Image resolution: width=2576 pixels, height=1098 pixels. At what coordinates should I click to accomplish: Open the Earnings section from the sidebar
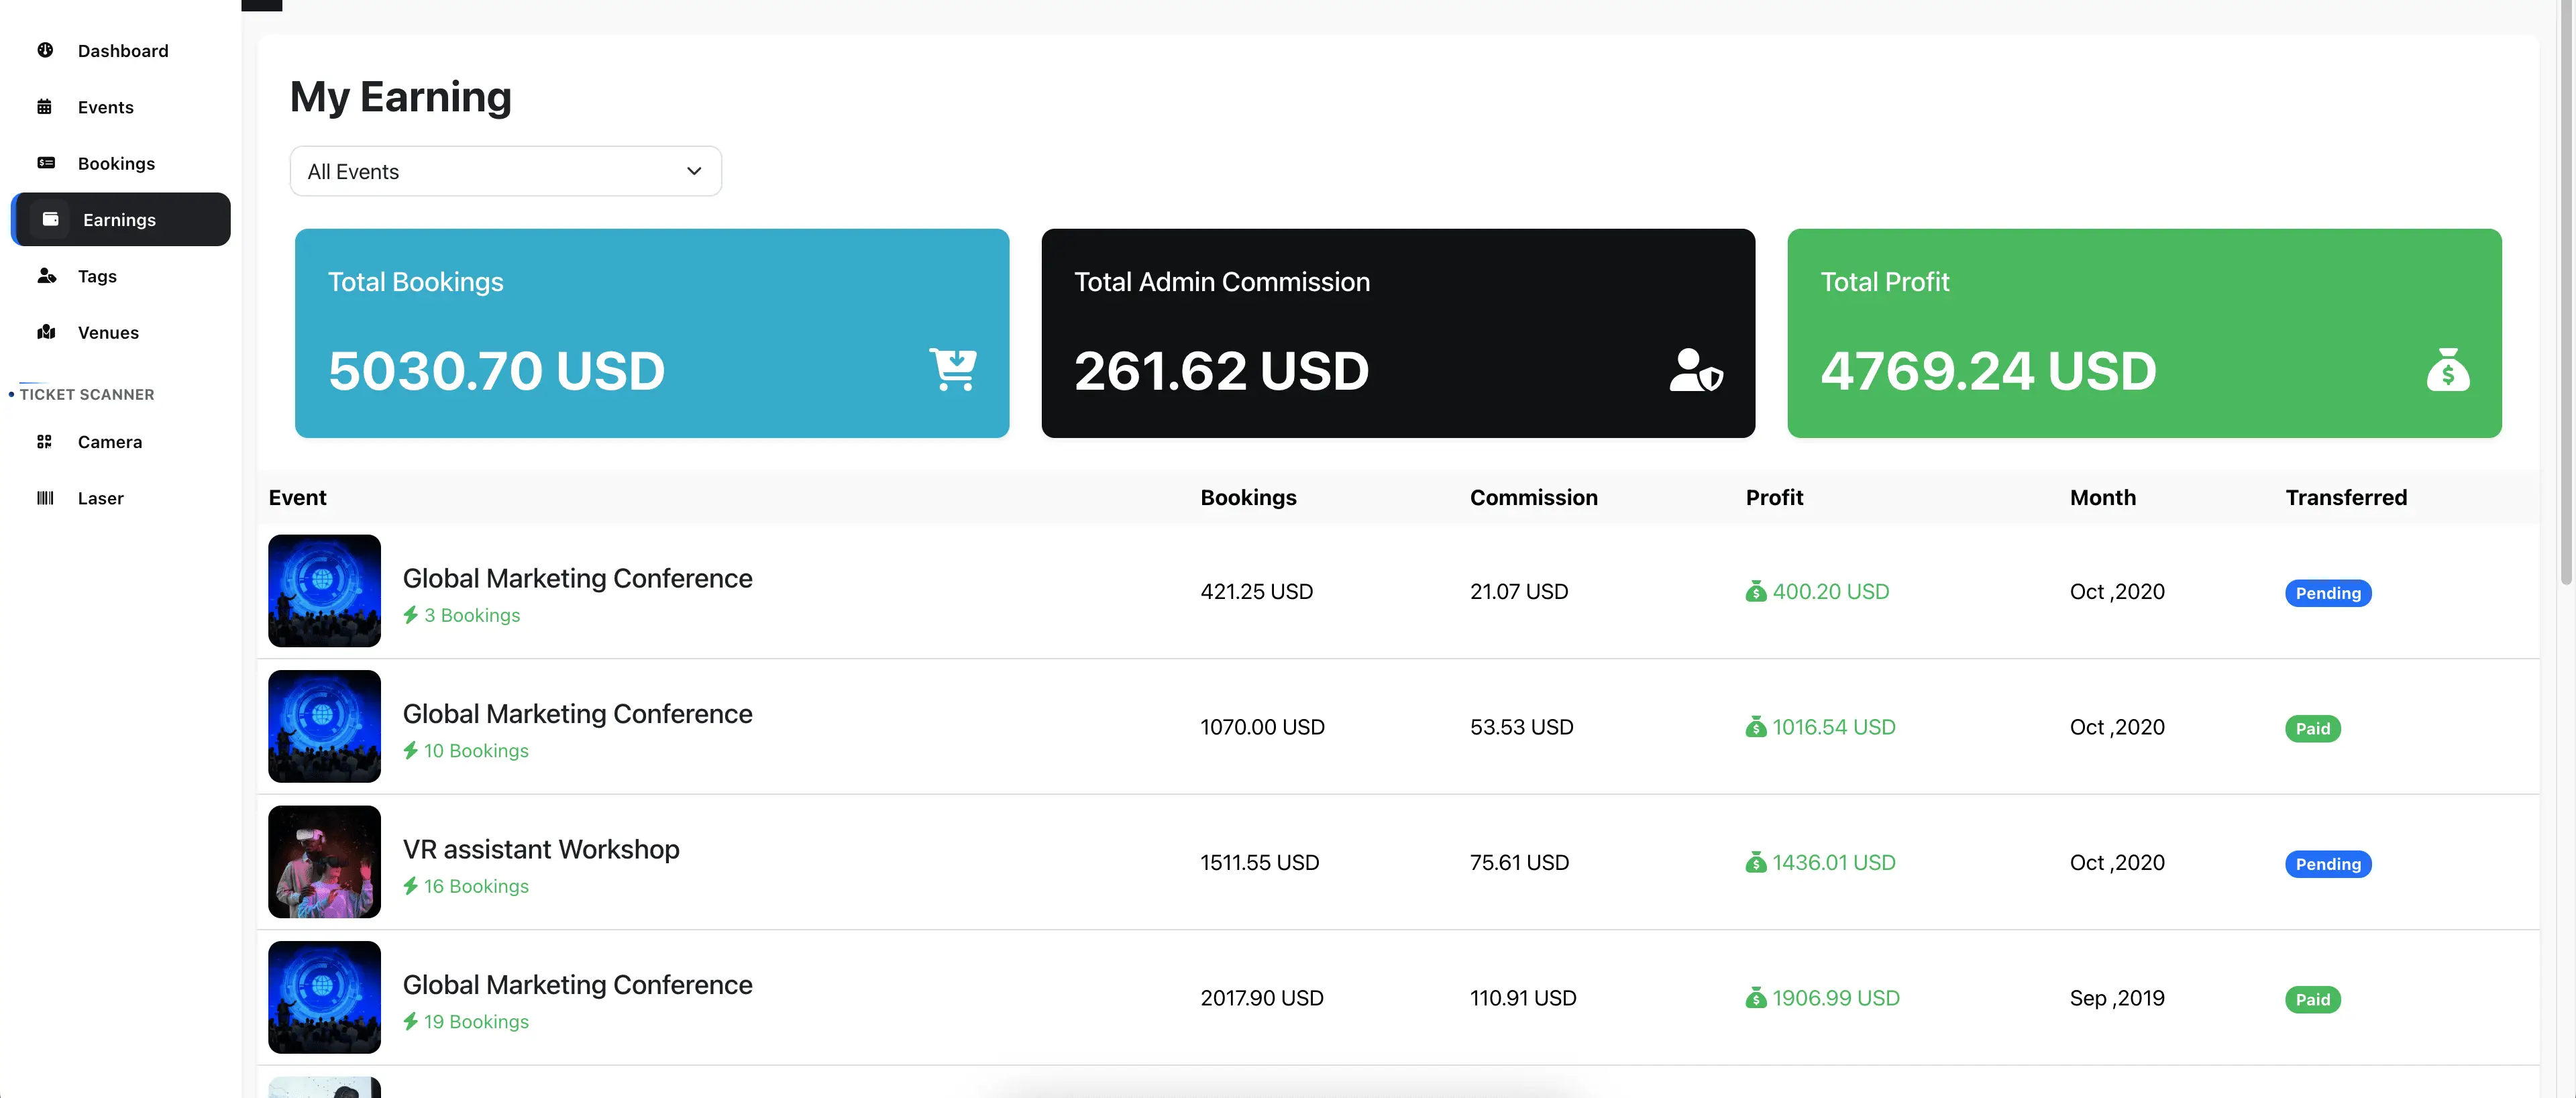pyautogui.click(x=120, y=219)
